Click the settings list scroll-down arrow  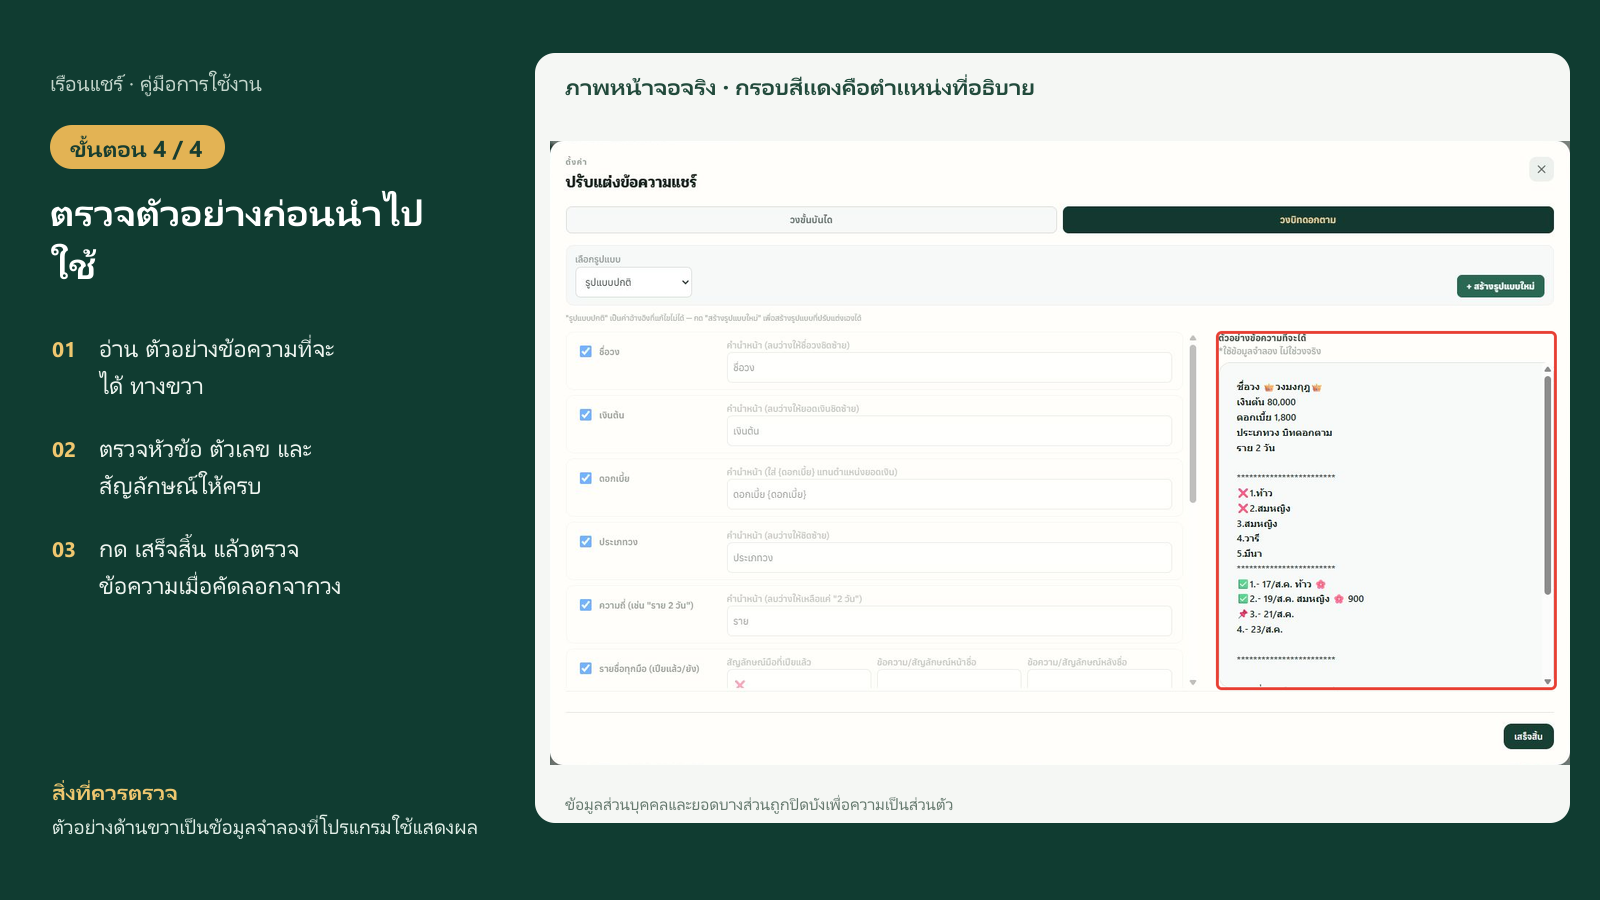[x=1192, y=683]
